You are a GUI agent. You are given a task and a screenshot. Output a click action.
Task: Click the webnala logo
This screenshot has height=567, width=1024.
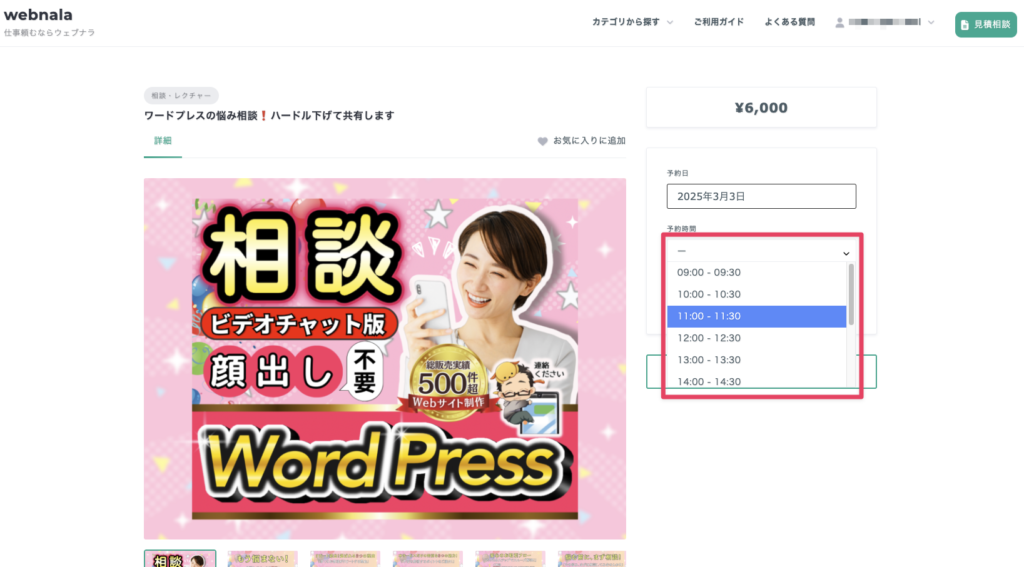coord(39,14)
